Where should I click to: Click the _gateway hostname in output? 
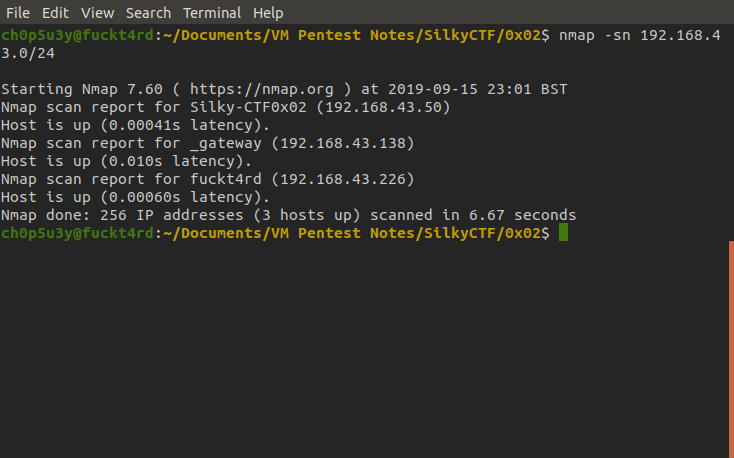pyautogui.click(x=226, y=143)
